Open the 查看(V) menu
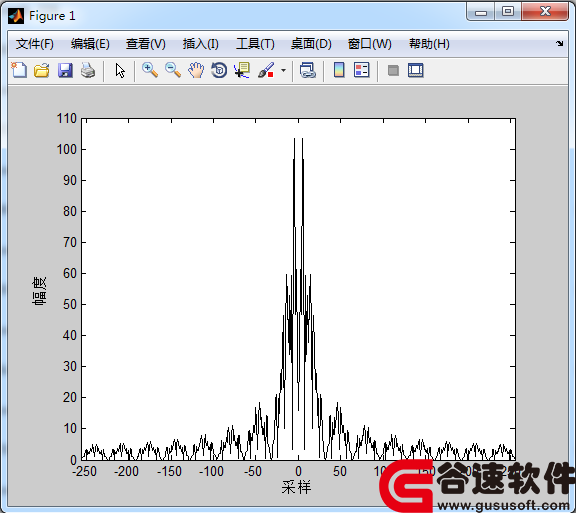Screen dimensions: 576x513 pyautogui.click(x=145, y=44)
